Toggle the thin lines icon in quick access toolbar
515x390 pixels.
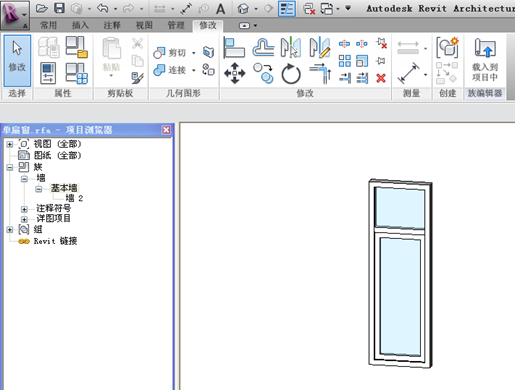point(287,9)
